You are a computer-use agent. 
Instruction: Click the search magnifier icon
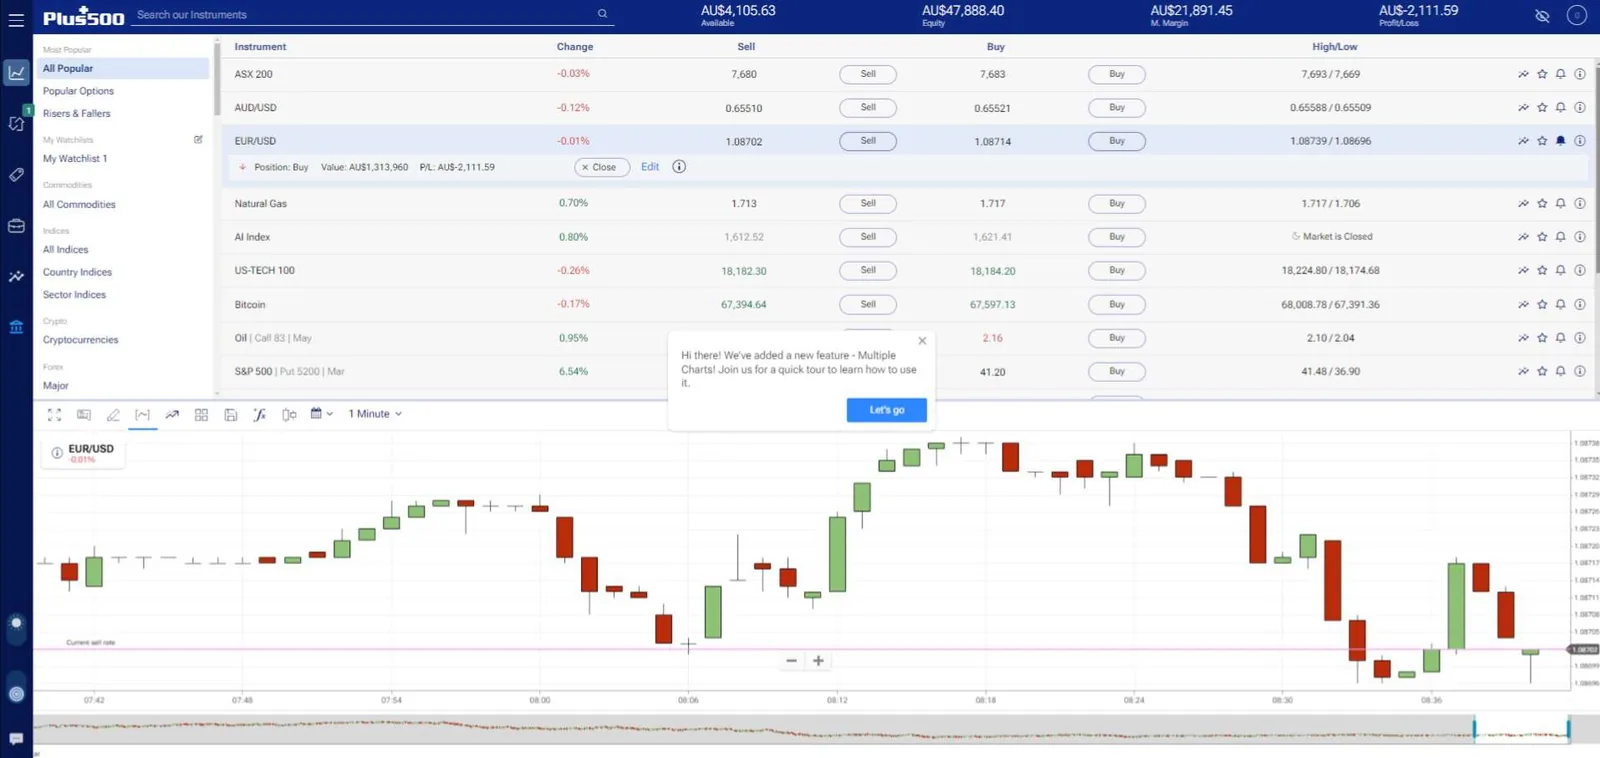pos(602,14)
